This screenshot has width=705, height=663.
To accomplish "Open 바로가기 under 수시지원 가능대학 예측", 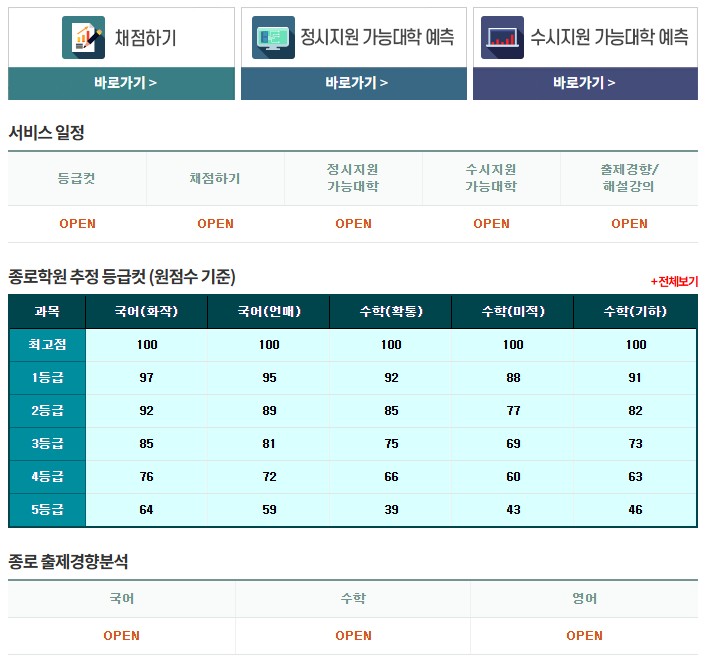I will click(x=585, y=83).
